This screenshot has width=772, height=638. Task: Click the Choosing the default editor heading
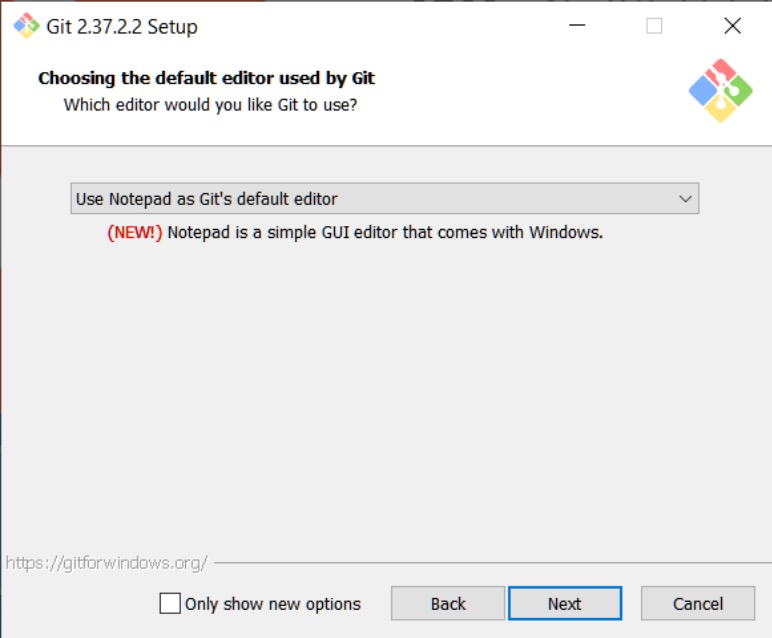(x=206, y=78)
